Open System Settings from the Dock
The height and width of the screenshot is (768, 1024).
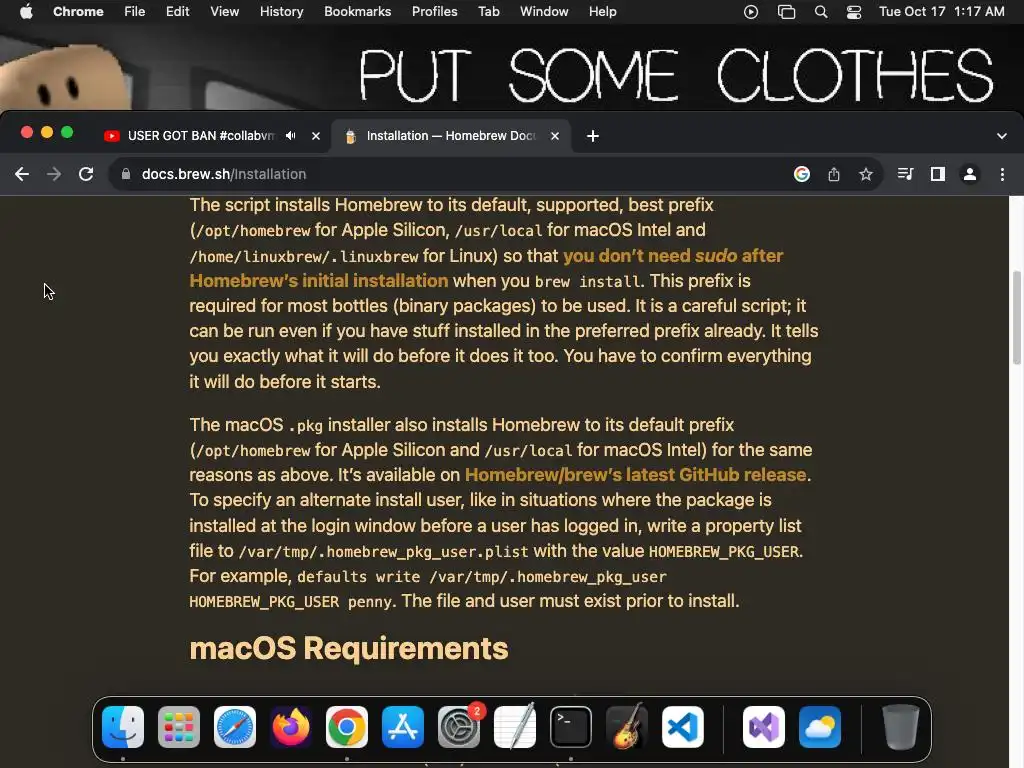(x=459, y=727)
